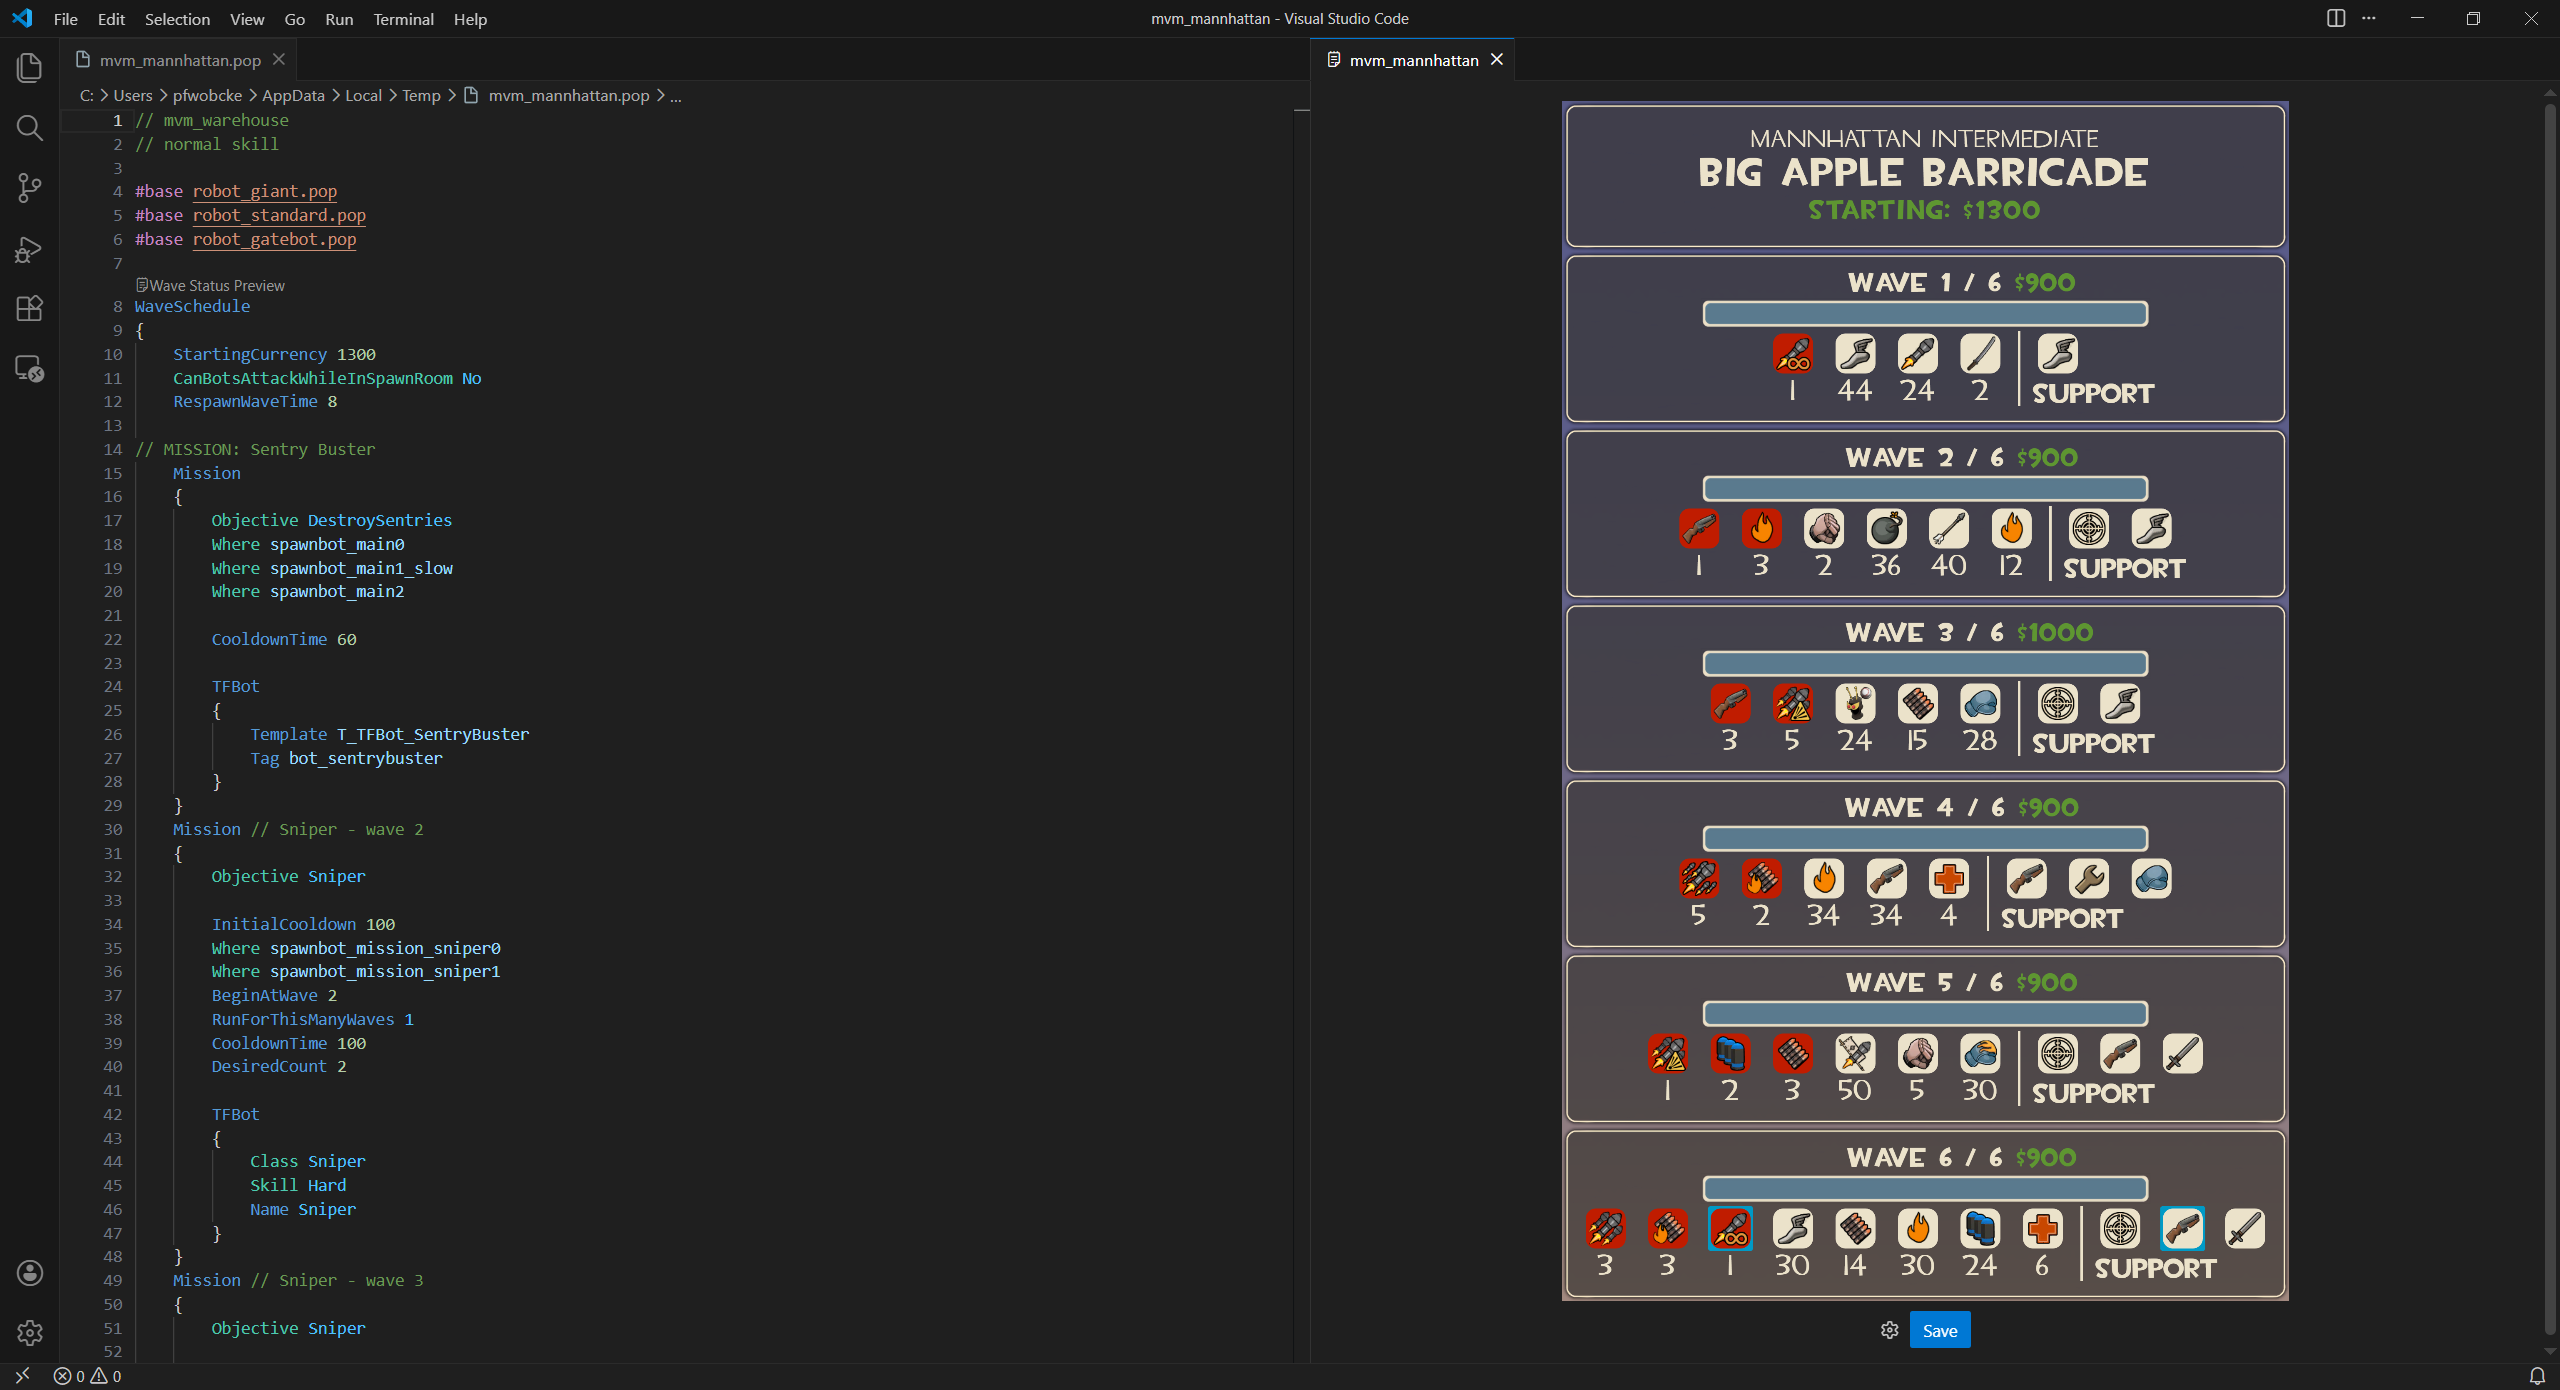This screenshot has height=1390, width=2560.
Task: Close the mvm_mannhattan.pop tab
Action: point(279,60)
